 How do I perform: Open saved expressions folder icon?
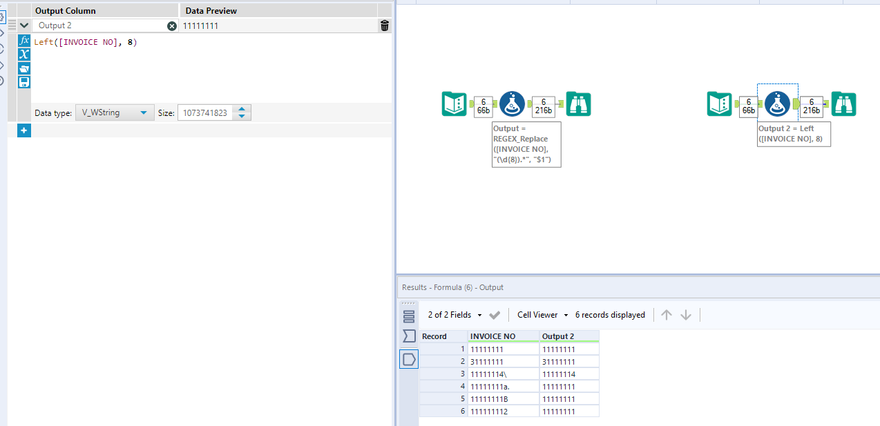24,68
